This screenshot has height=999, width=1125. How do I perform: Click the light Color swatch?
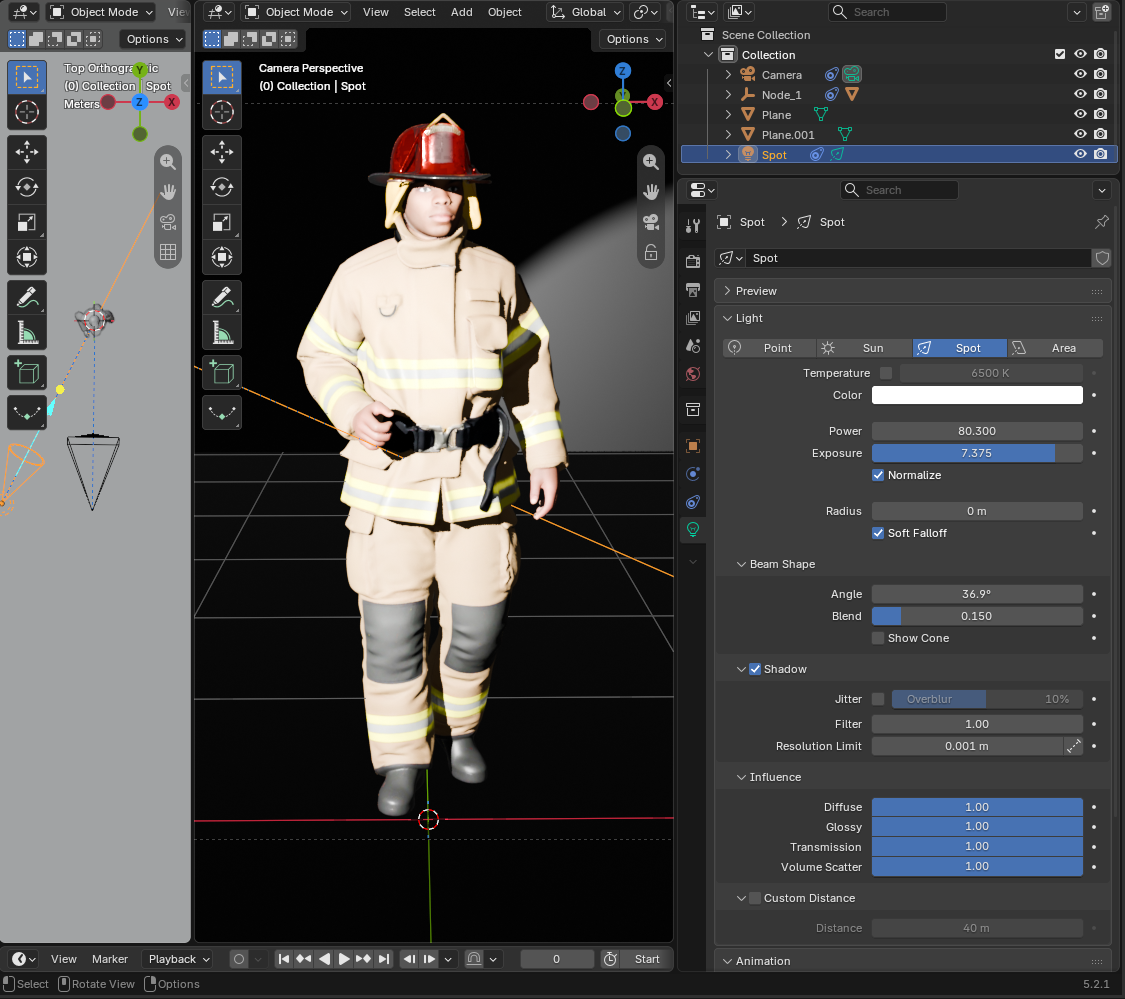[x=976, y=395]
